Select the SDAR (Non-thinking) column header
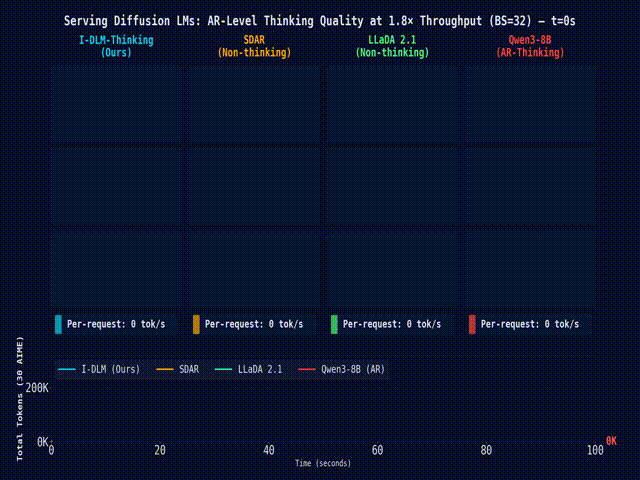The height and width of the screenshot is (480, 640). (254, 46)
